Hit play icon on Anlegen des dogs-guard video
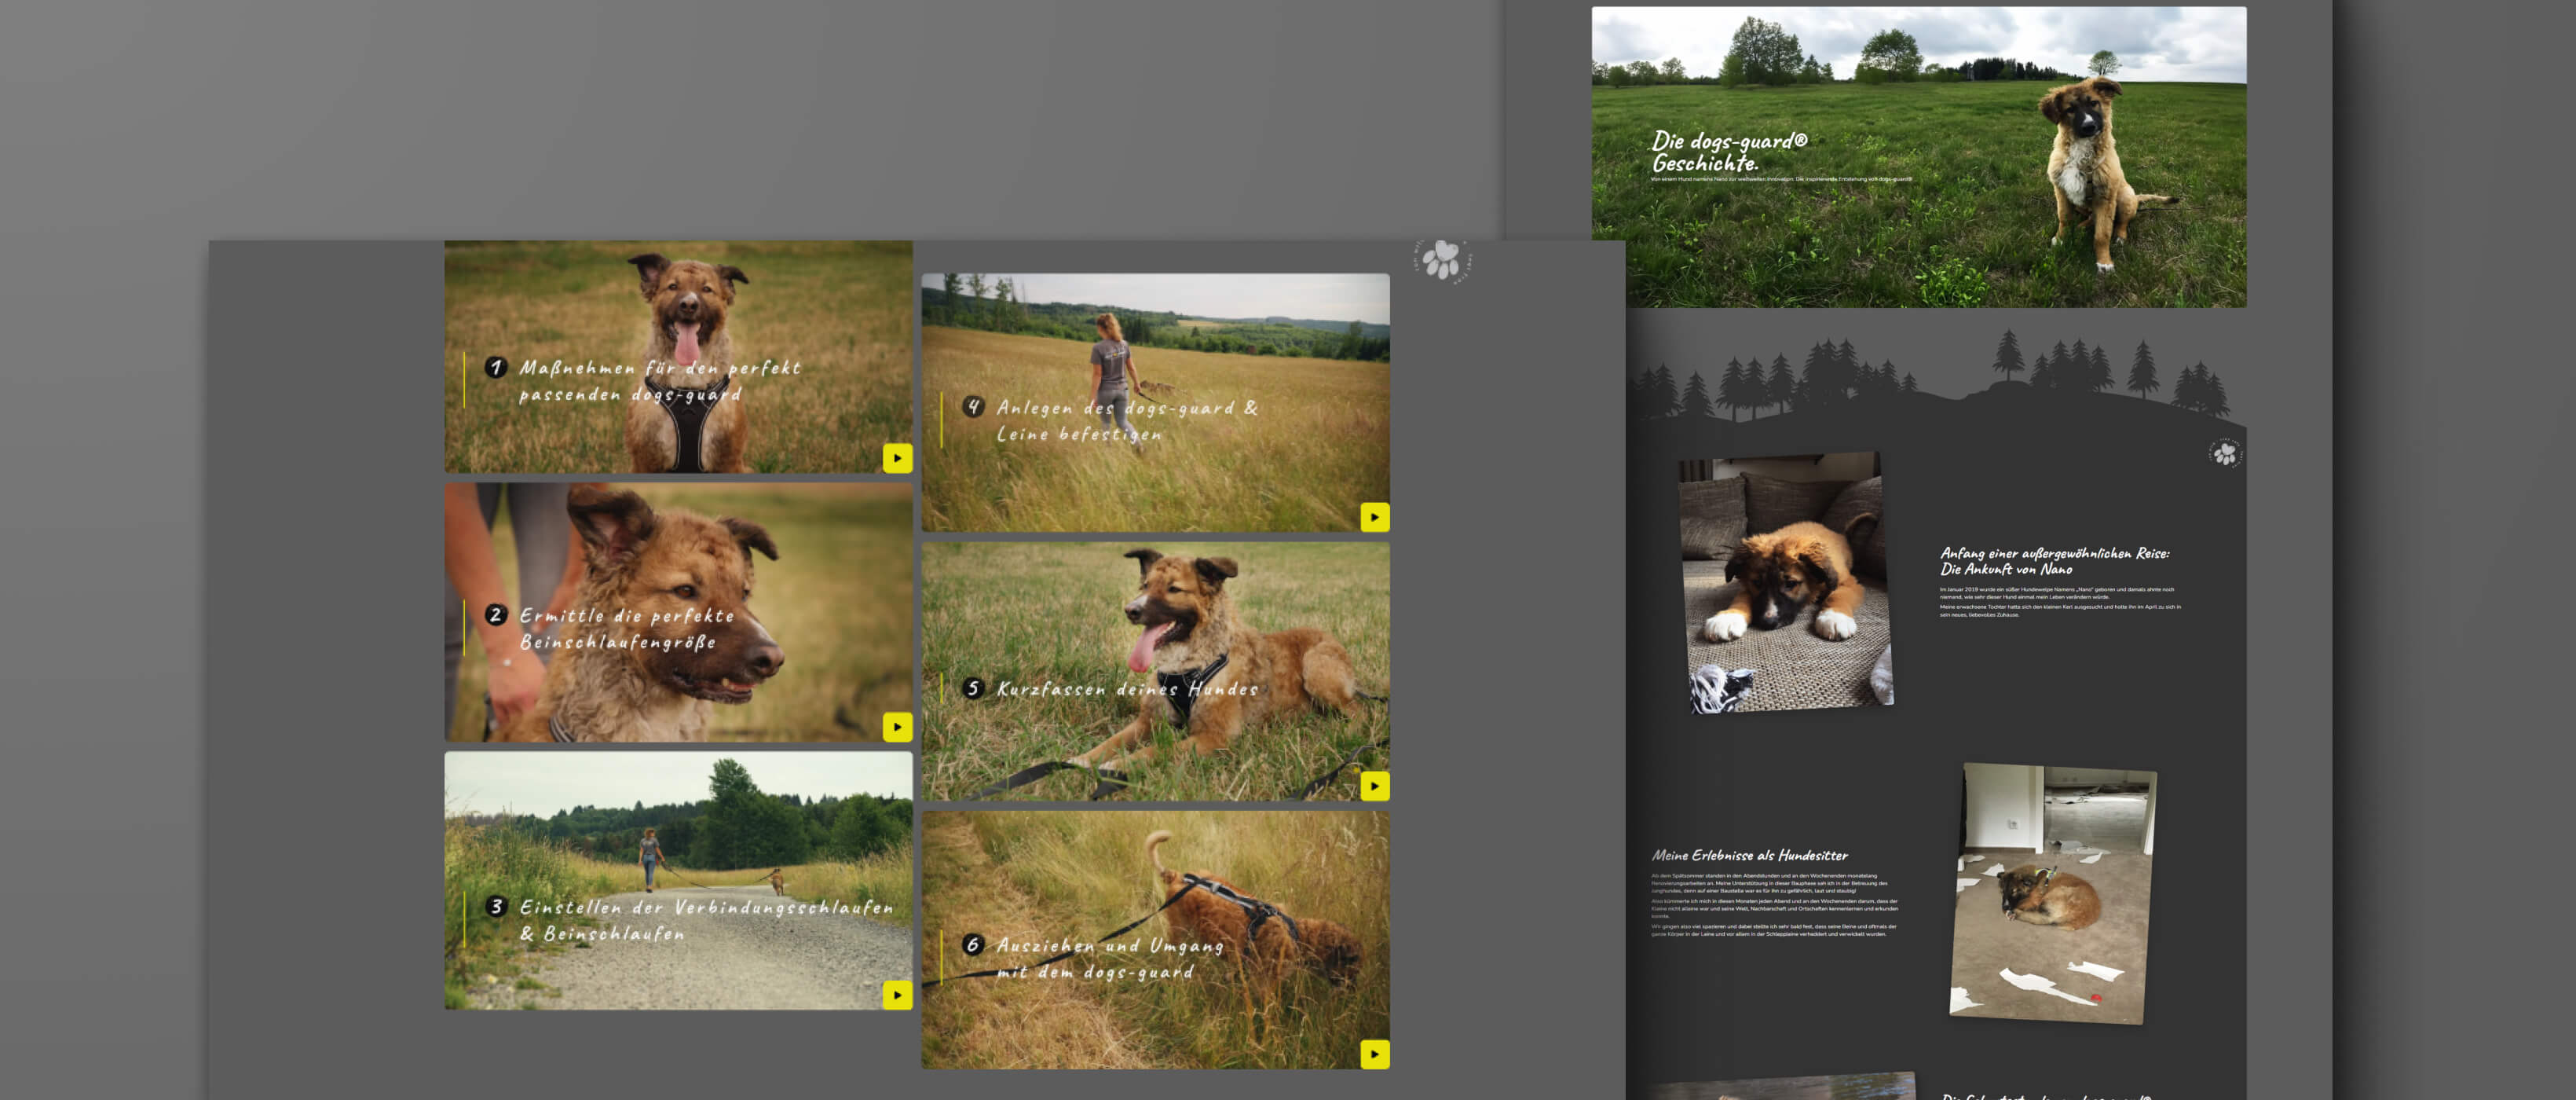Image resolution: width=2576 pixels, height=1100 pixels. (x=1375, y=517)
